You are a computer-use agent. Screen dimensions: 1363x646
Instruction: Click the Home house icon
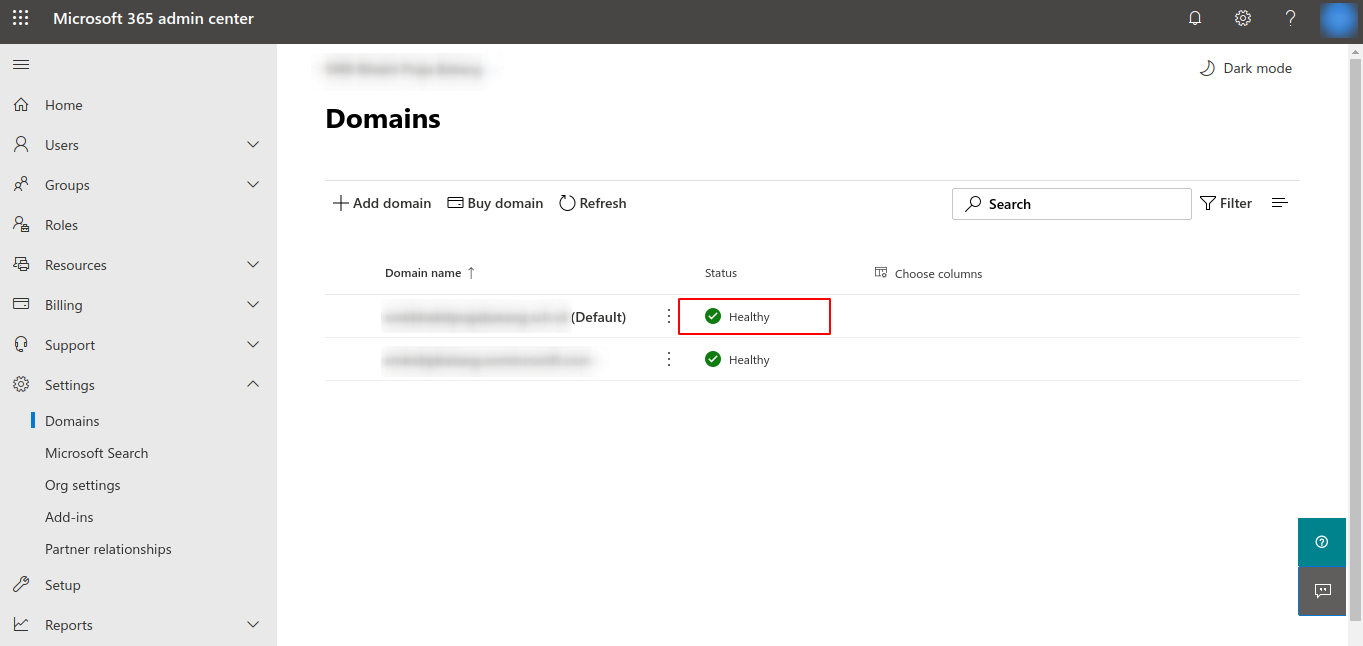point(21,105)
